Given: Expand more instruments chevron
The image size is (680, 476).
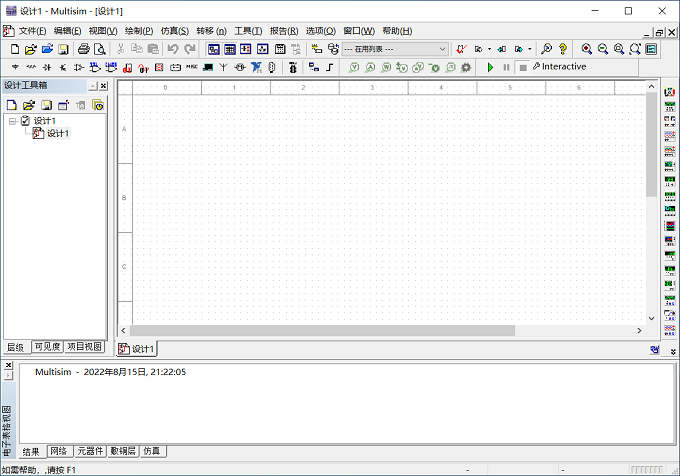Looking at the screenshot, I should 673,352.
